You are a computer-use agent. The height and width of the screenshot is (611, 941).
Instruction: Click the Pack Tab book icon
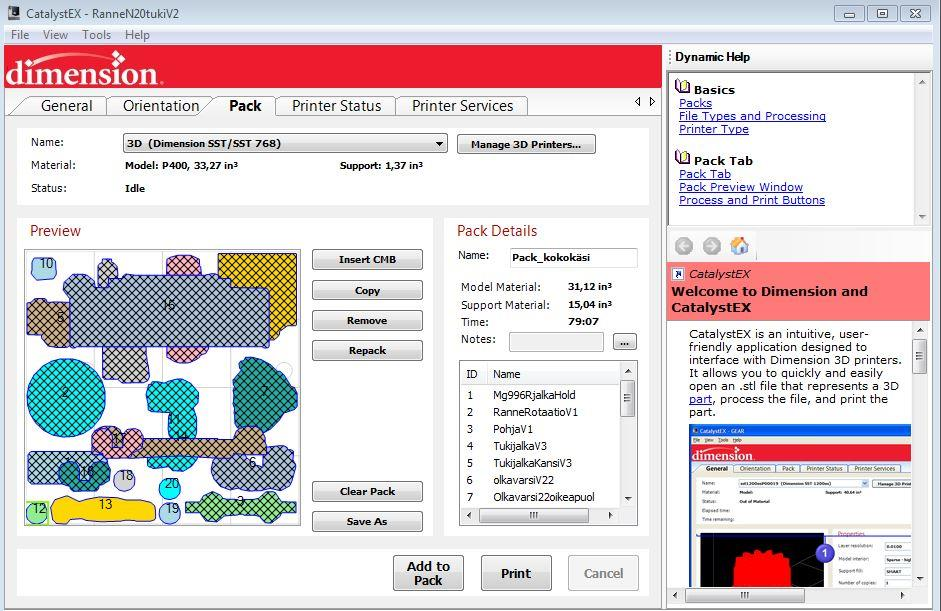coord(682,158)
